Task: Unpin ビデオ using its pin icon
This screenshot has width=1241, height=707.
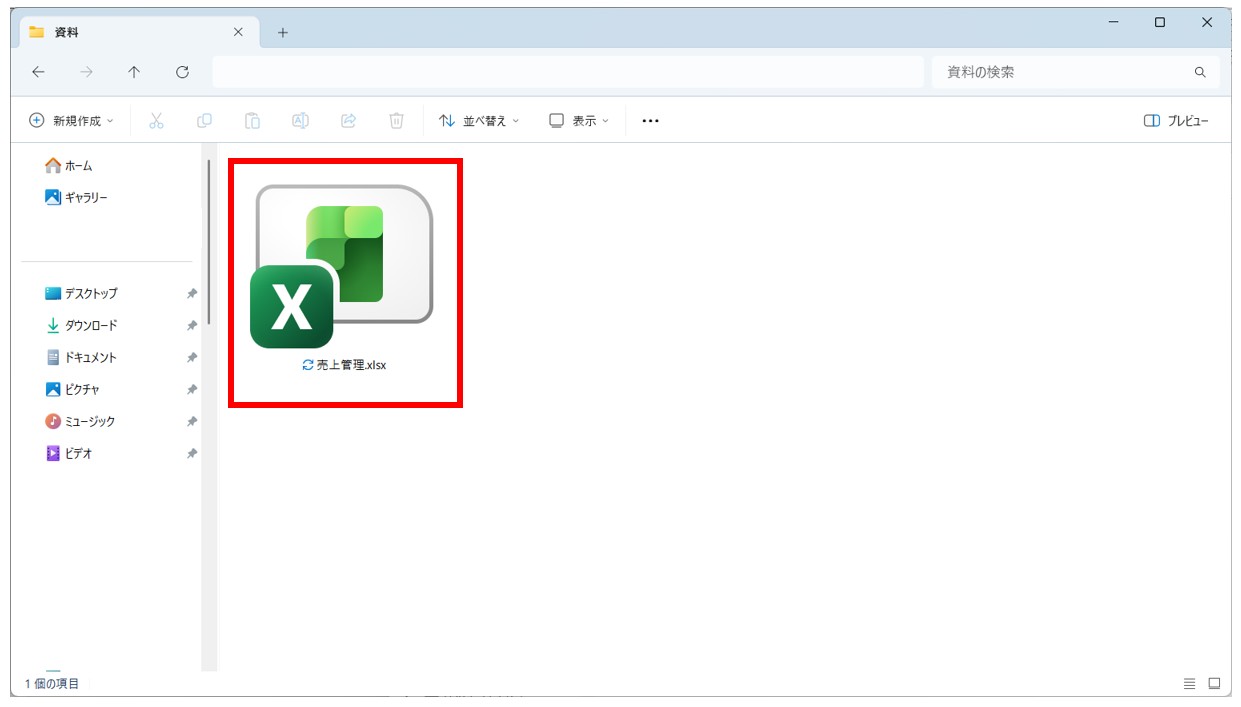Action: pos(192,454)
